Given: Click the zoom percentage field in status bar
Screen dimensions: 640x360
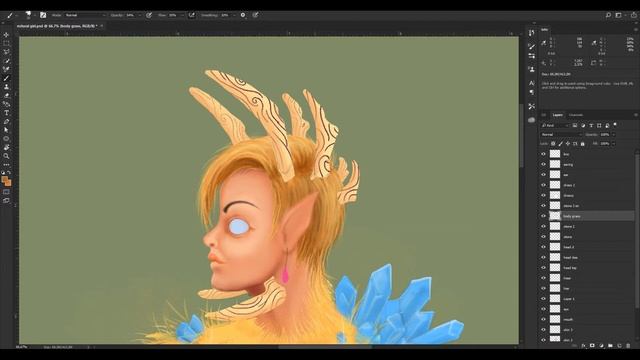Looking at the screenshot, I should [x=22, y=347].
